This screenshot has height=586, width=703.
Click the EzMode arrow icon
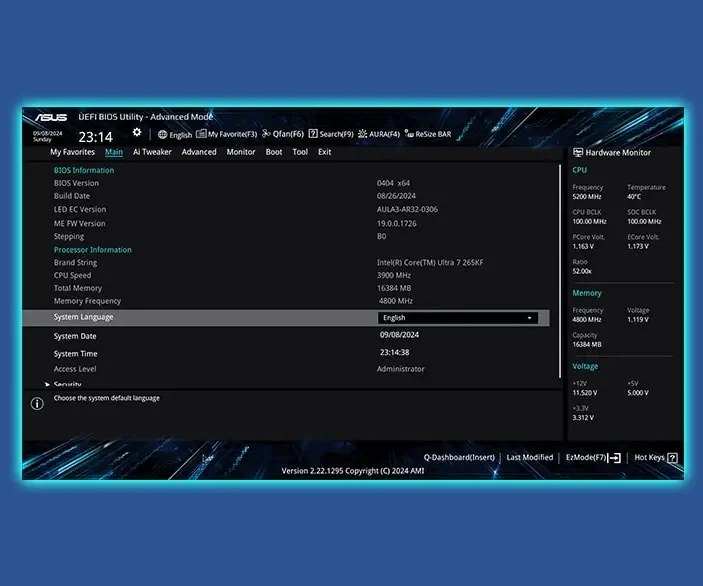(615, 458)
